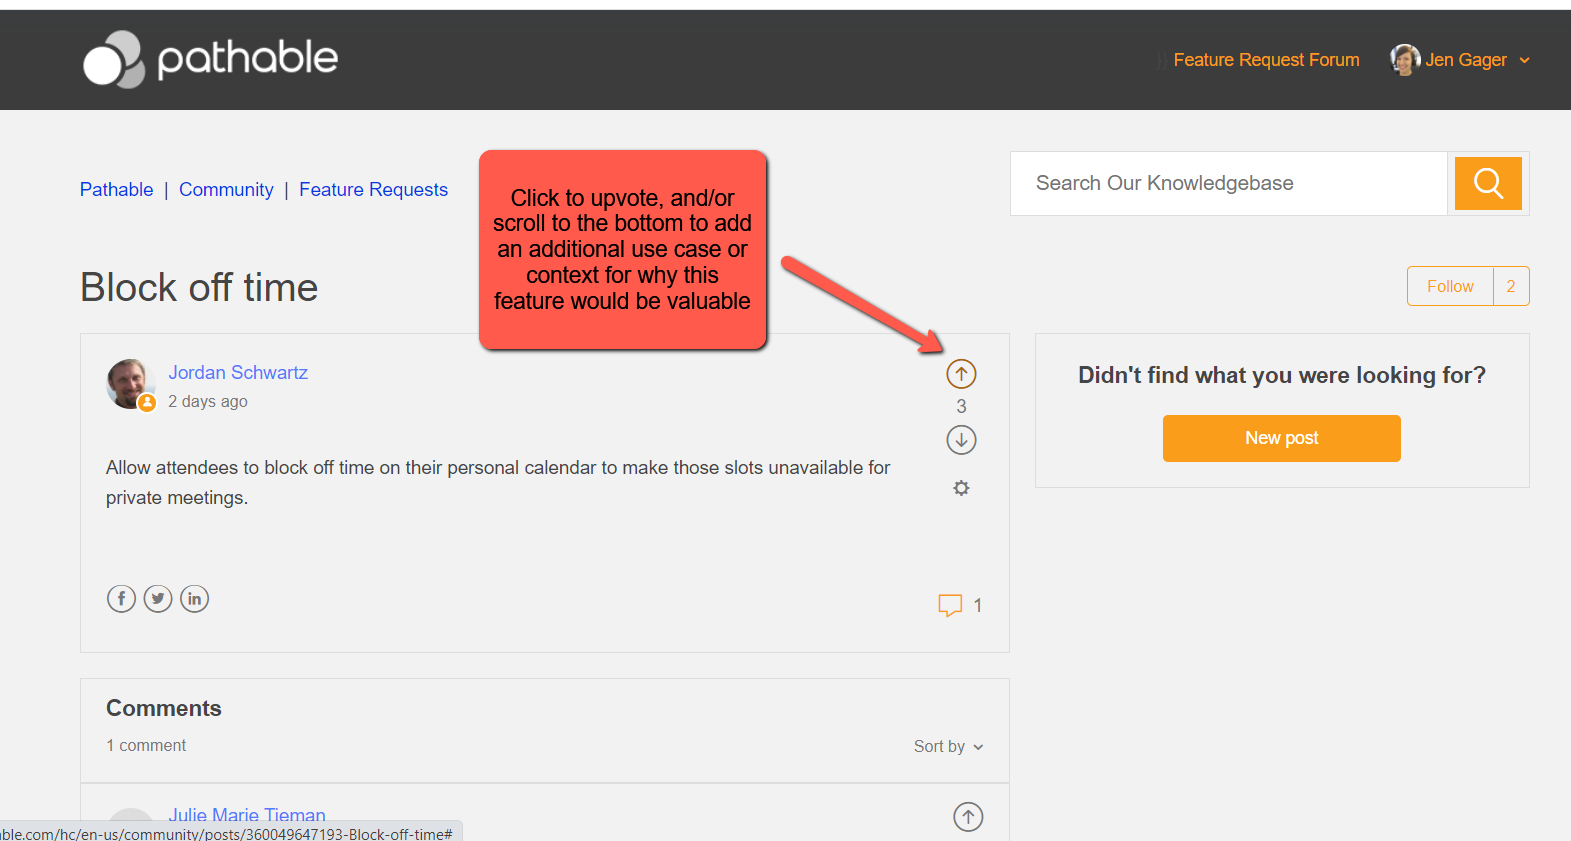Open the Sort by dropdown
The width and height of the screenshot is (1571, 841).
tap(949, 746)
